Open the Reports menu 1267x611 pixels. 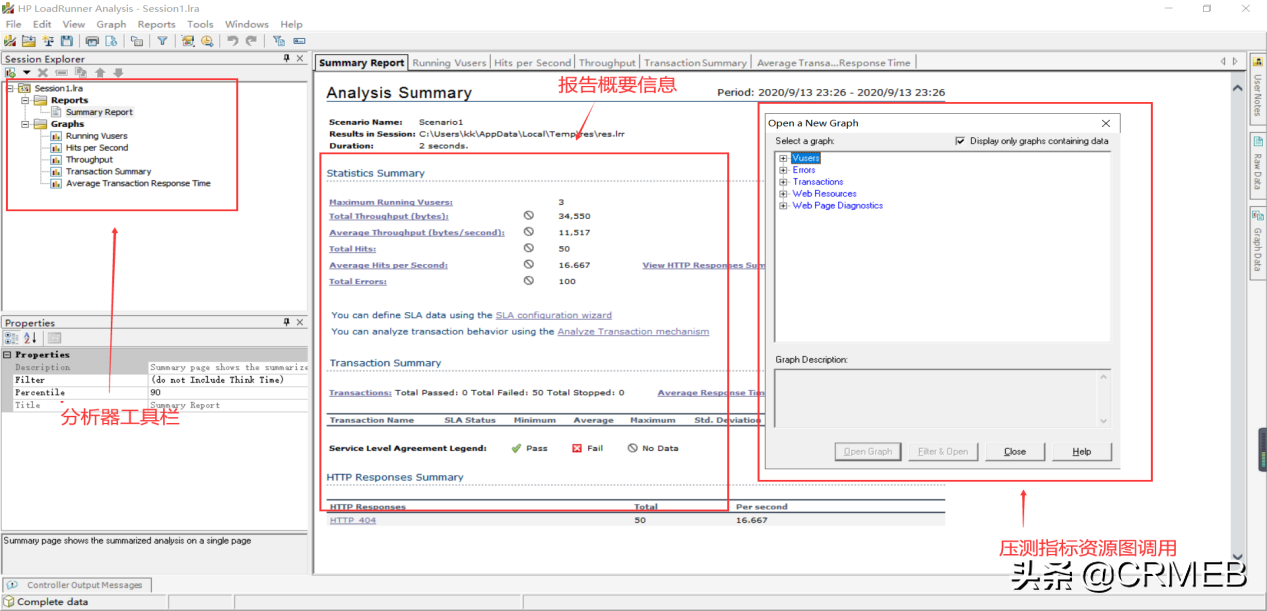[x=156, y=24]
